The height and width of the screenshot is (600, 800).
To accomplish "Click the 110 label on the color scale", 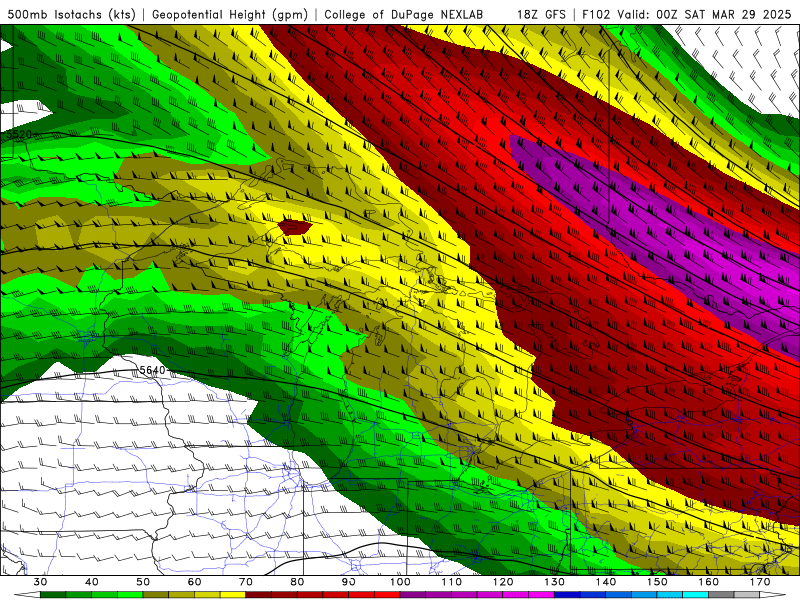I will click(x=452, y=582).
